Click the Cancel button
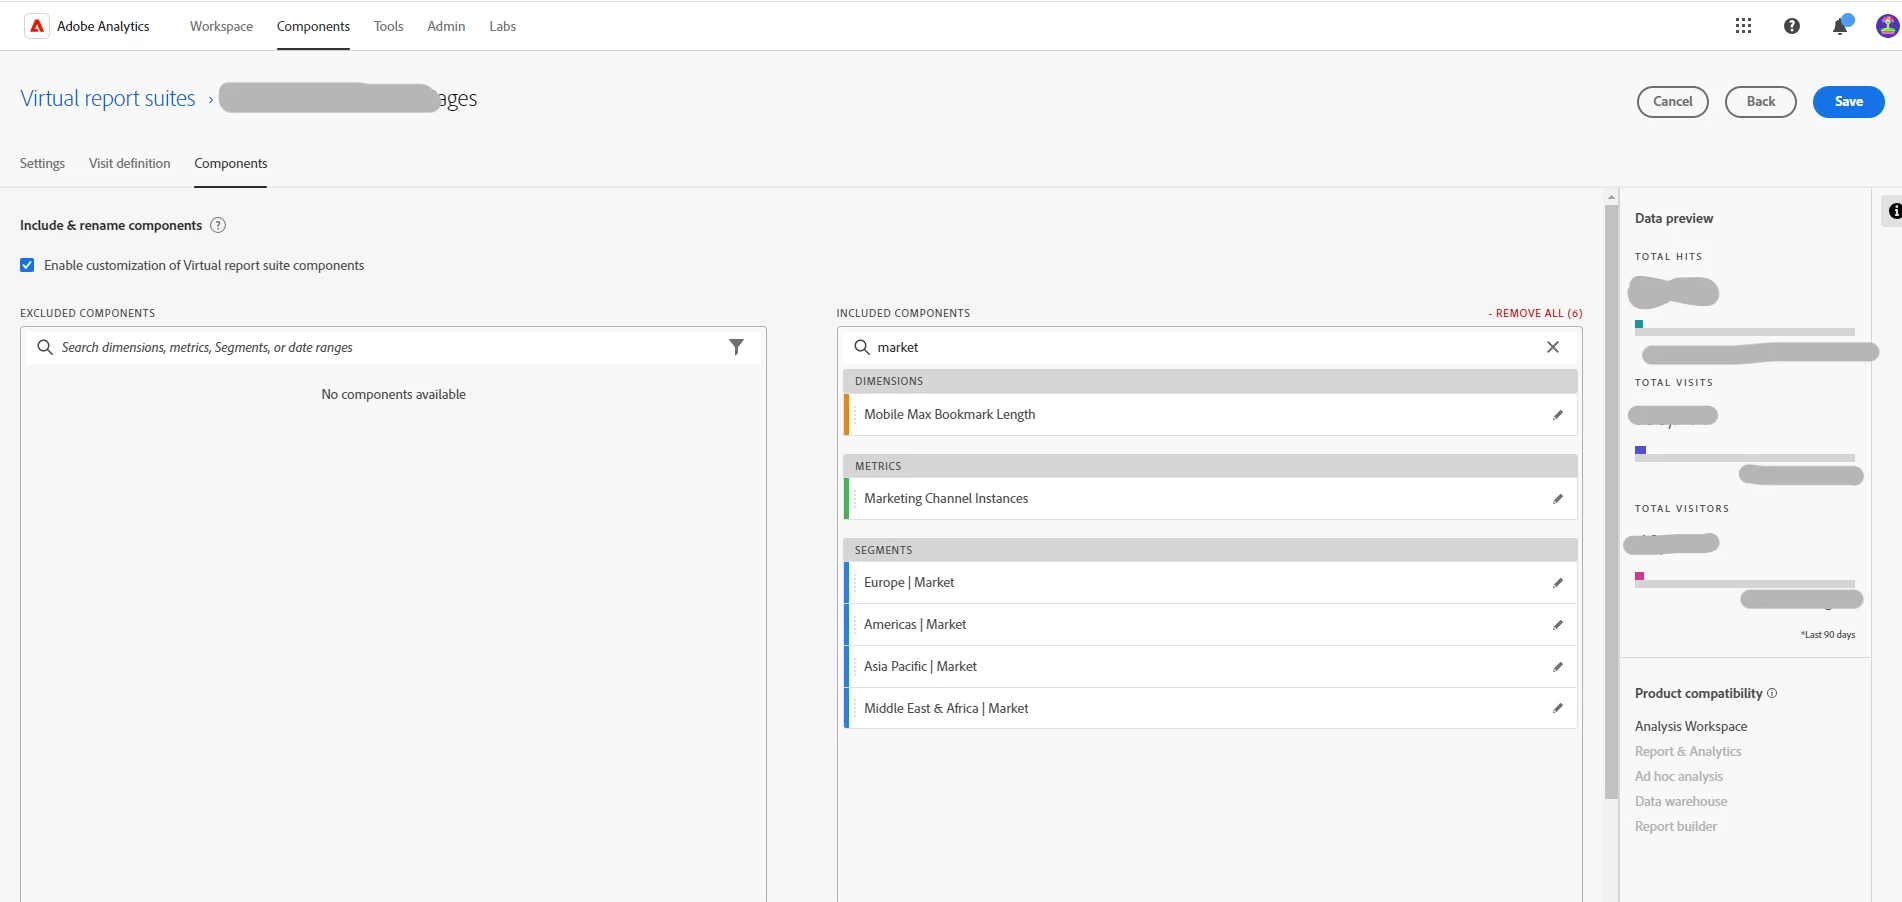 click(x=1673, y=101)
